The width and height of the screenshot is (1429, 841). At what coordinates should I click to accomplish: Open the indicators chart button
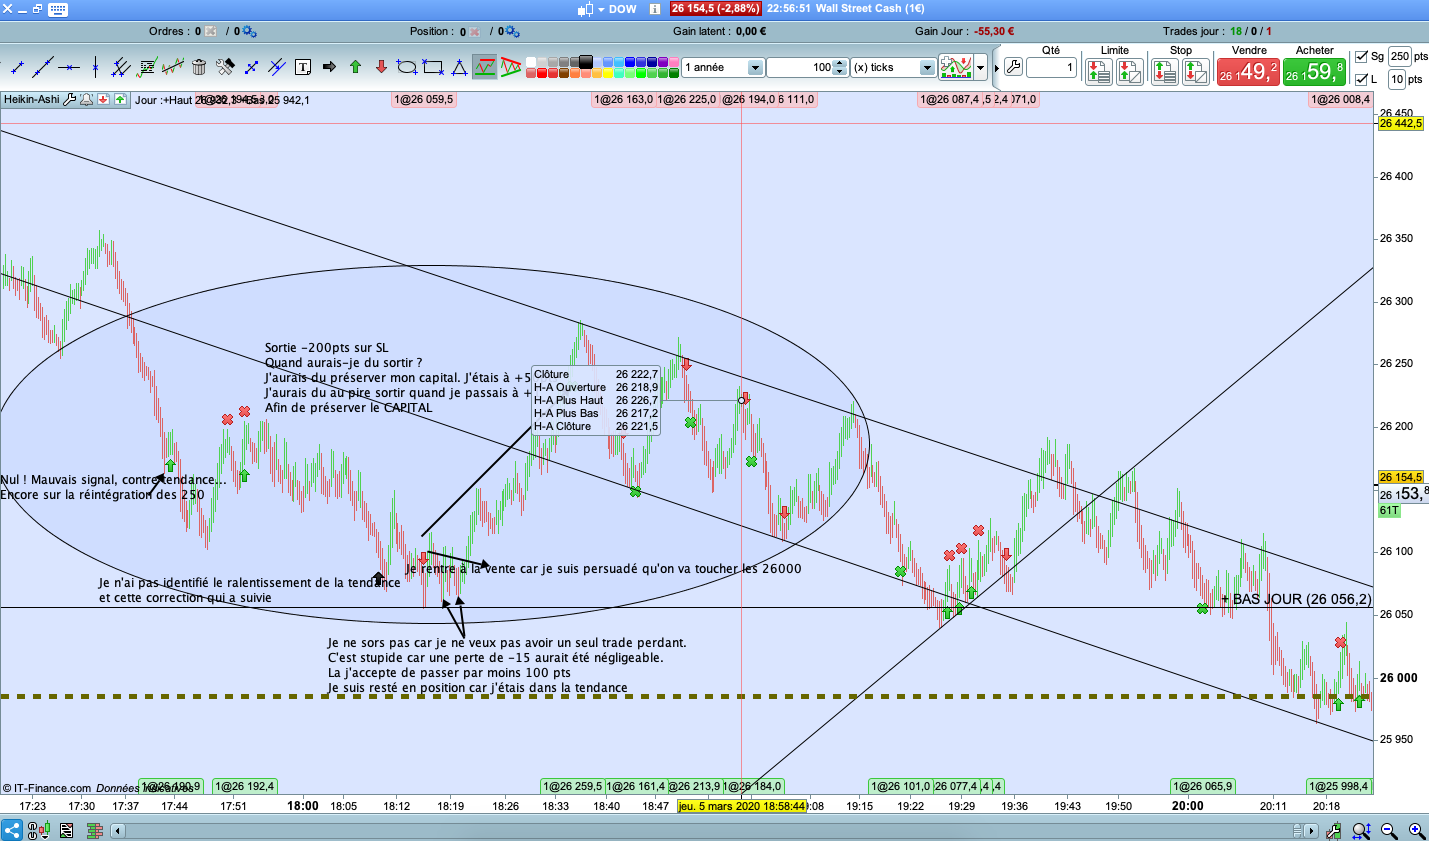point(956,67)
